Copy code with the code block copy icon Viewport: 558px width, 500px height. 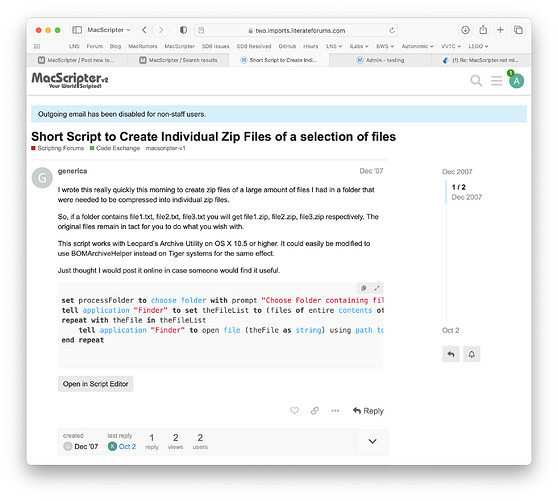(363, 288)
